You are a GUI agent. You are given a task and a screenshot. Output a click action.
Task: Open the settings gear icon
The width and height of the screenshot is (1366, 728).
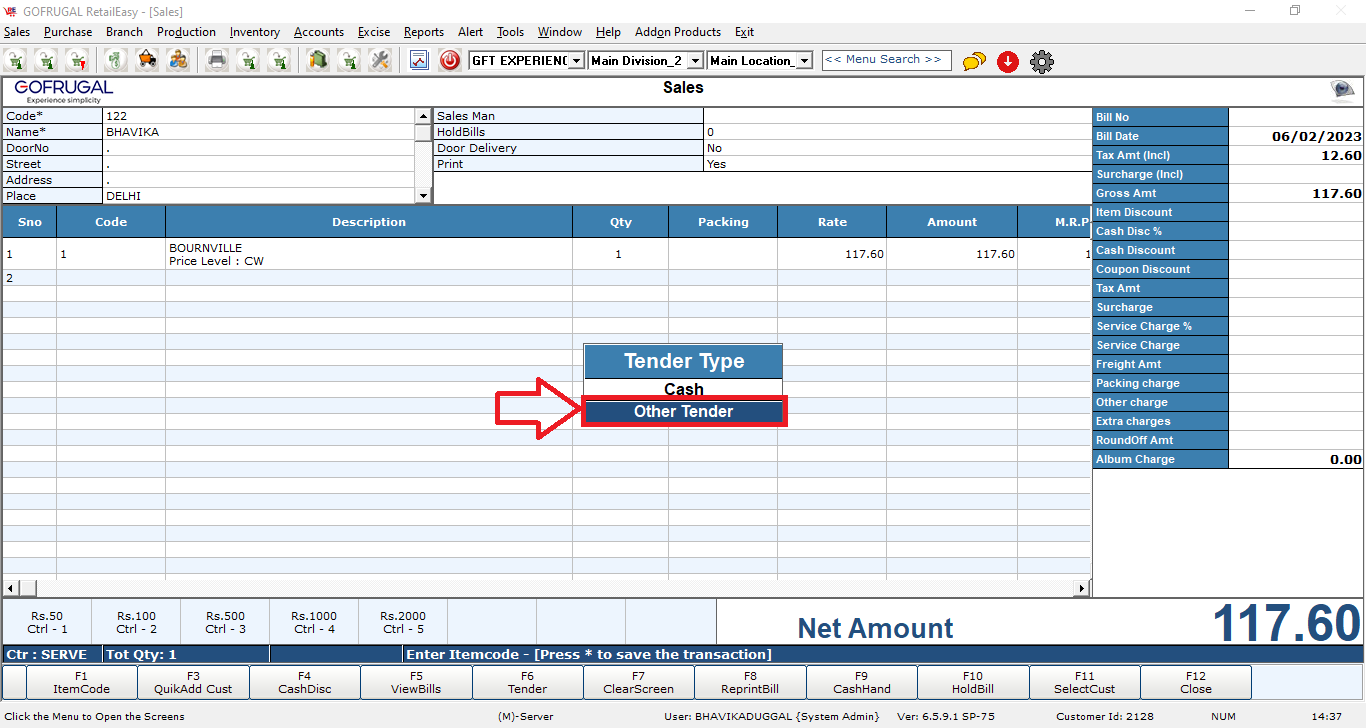pyautogui.click(x=1042, y=62)
